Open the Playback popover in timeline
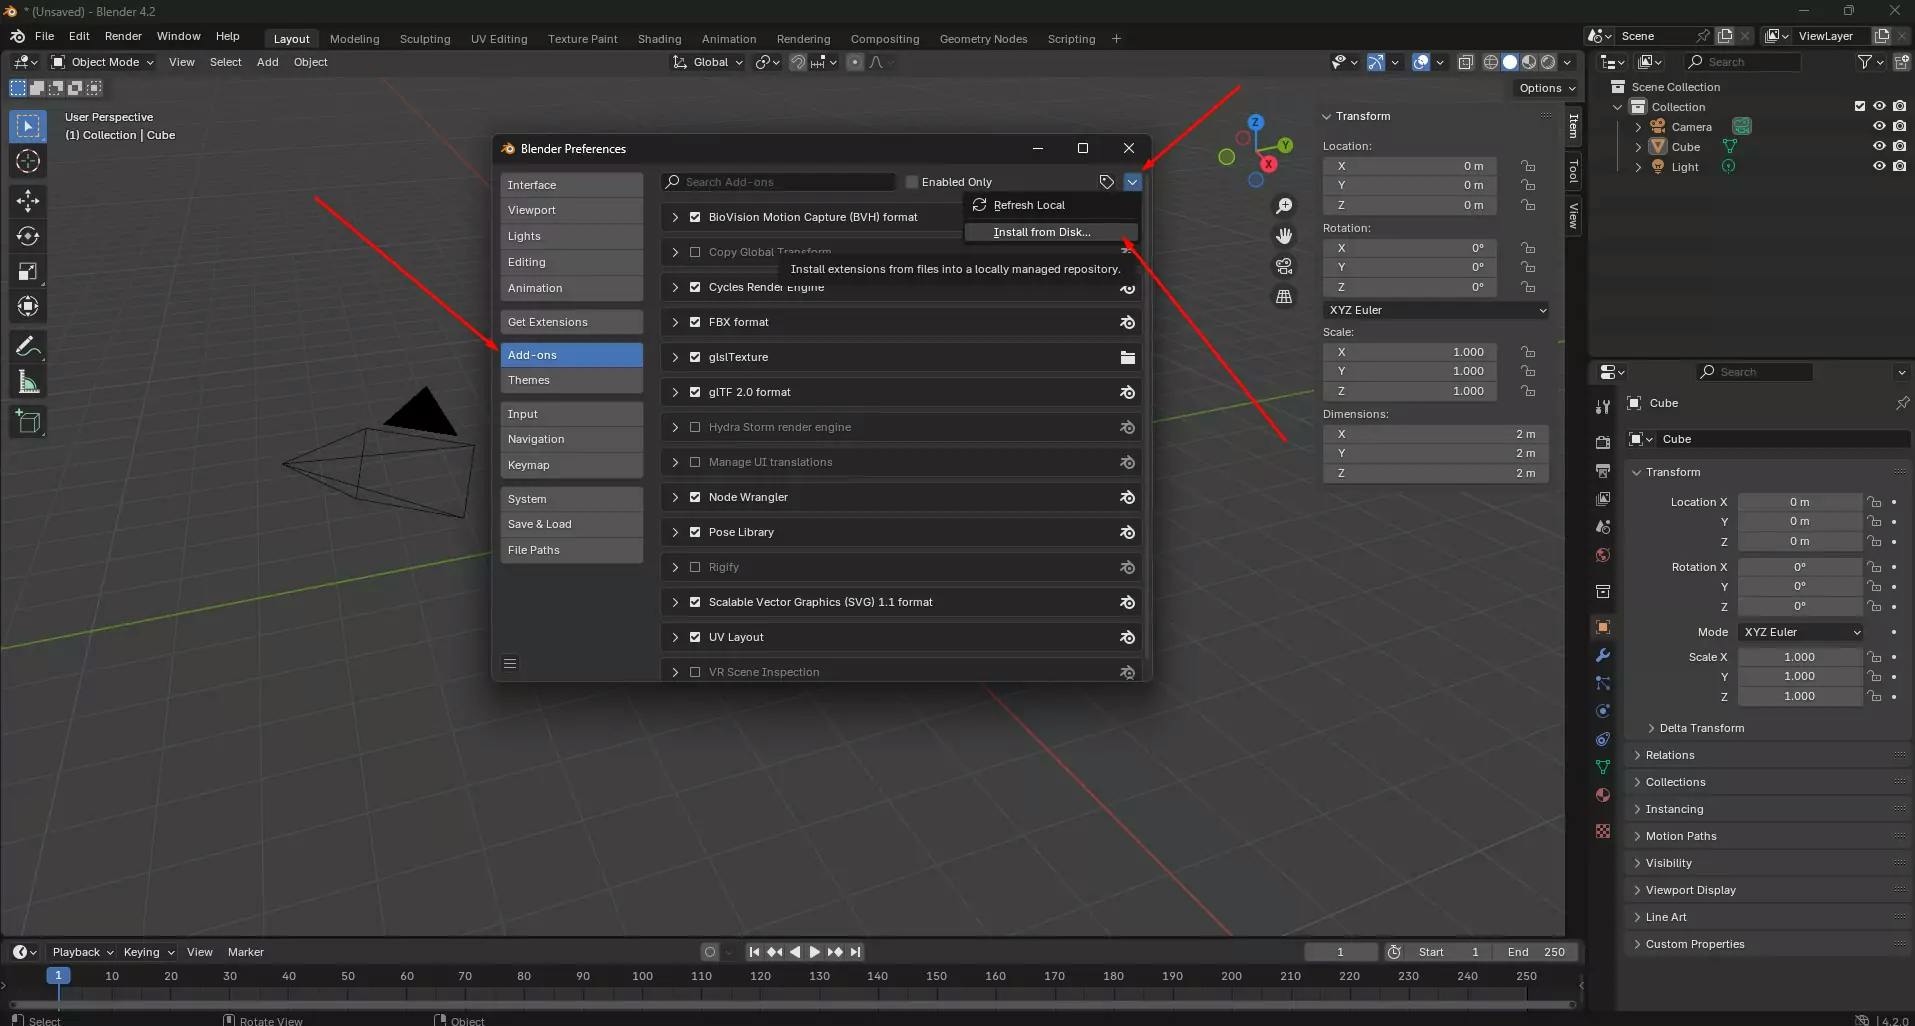The image size is (1915, 1026). [83, 952]
